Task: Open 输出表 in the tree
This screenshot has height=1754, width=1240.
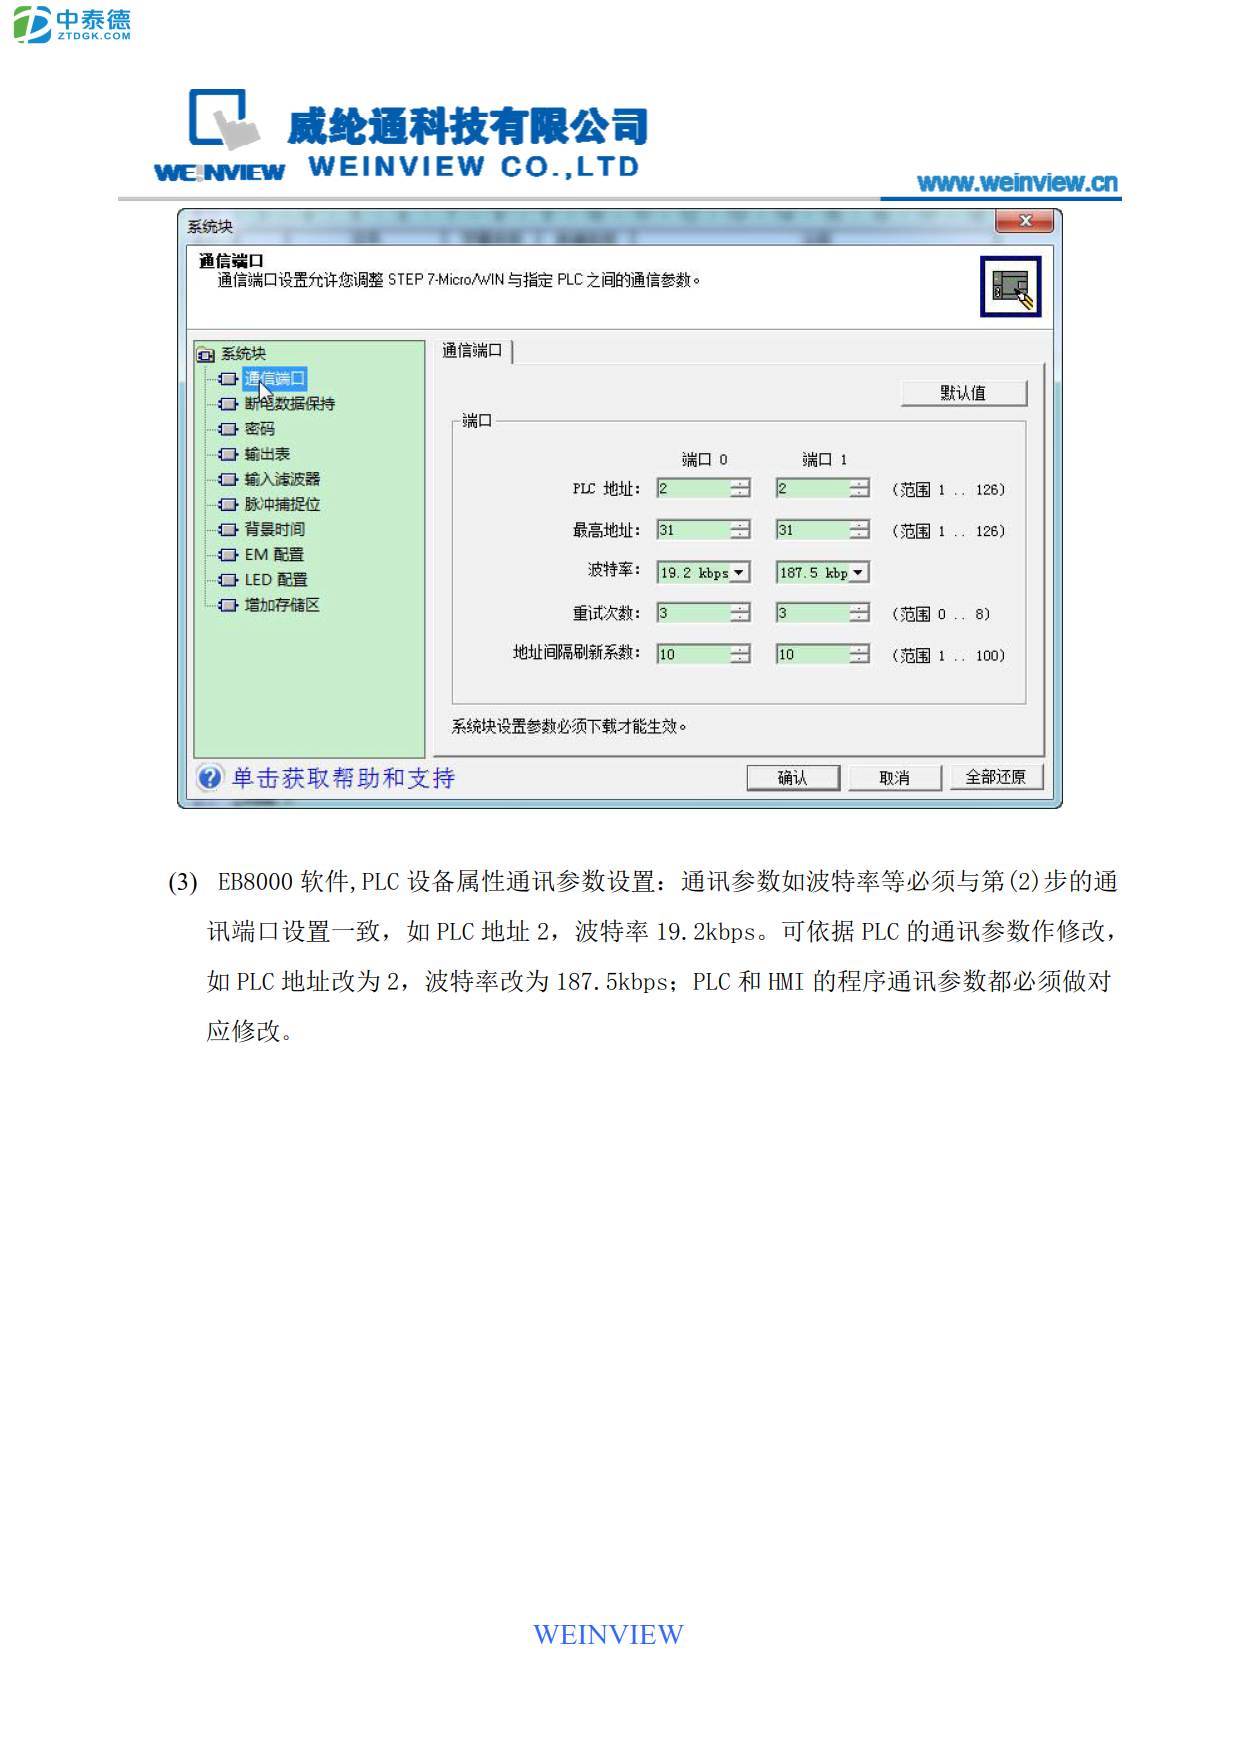Action: (x=267, y=454)
